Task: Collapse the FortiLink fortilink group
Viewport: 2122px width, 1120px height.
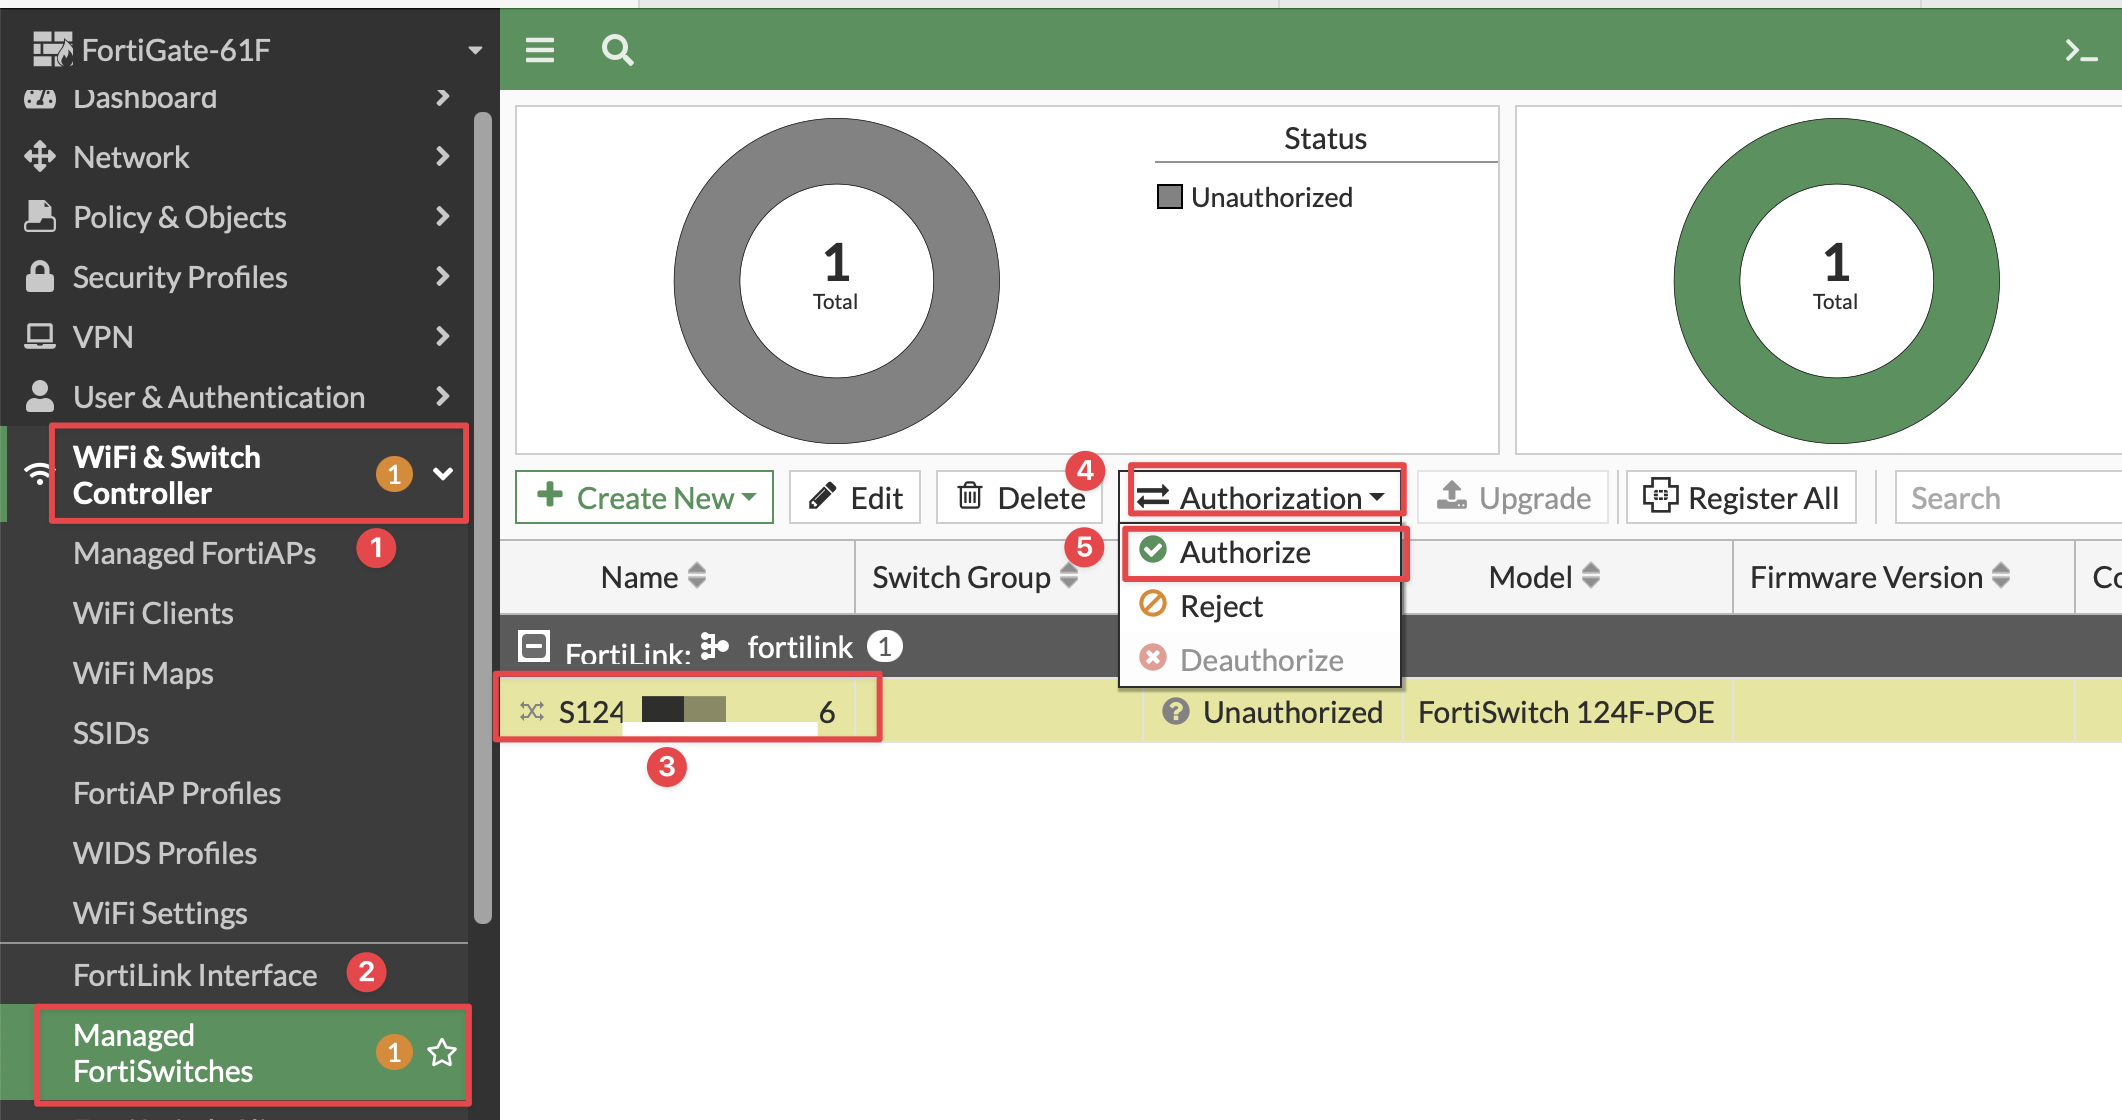Action: pyautogui.click(x=534, y=647)
